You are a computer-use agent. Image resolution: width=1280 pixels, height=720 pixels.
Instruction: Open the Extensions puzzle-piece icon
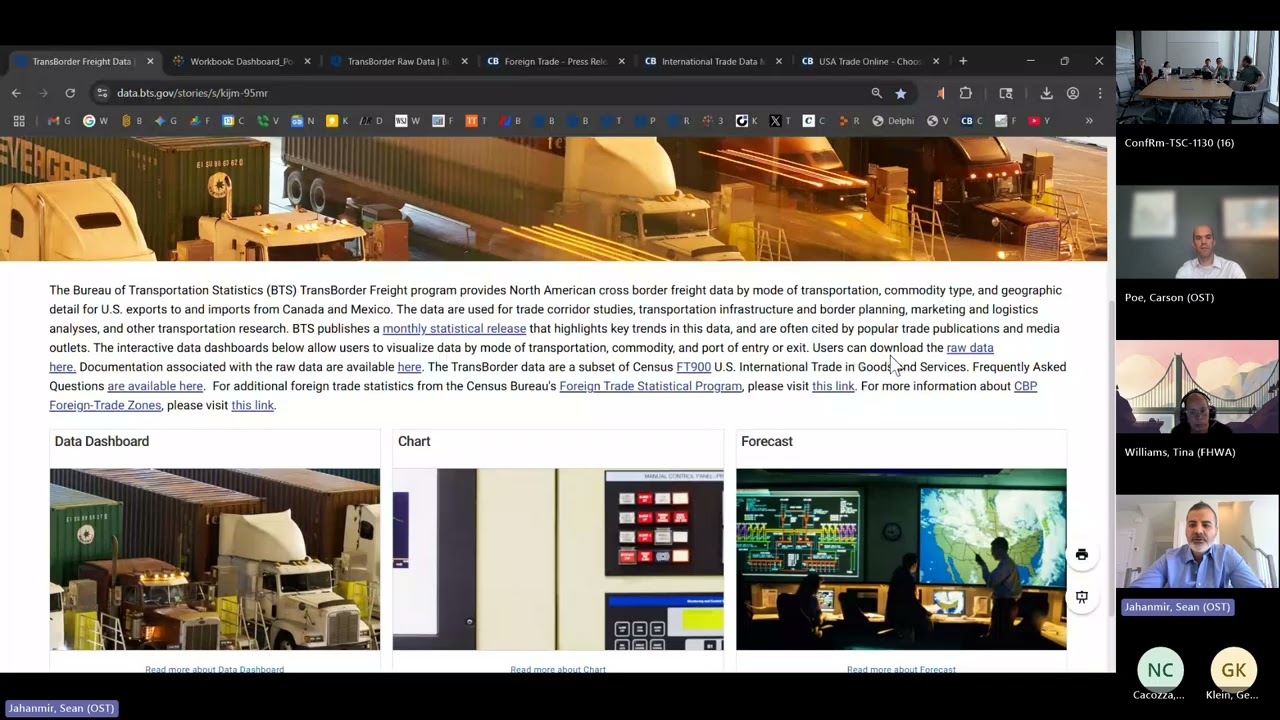pos(966,93)
